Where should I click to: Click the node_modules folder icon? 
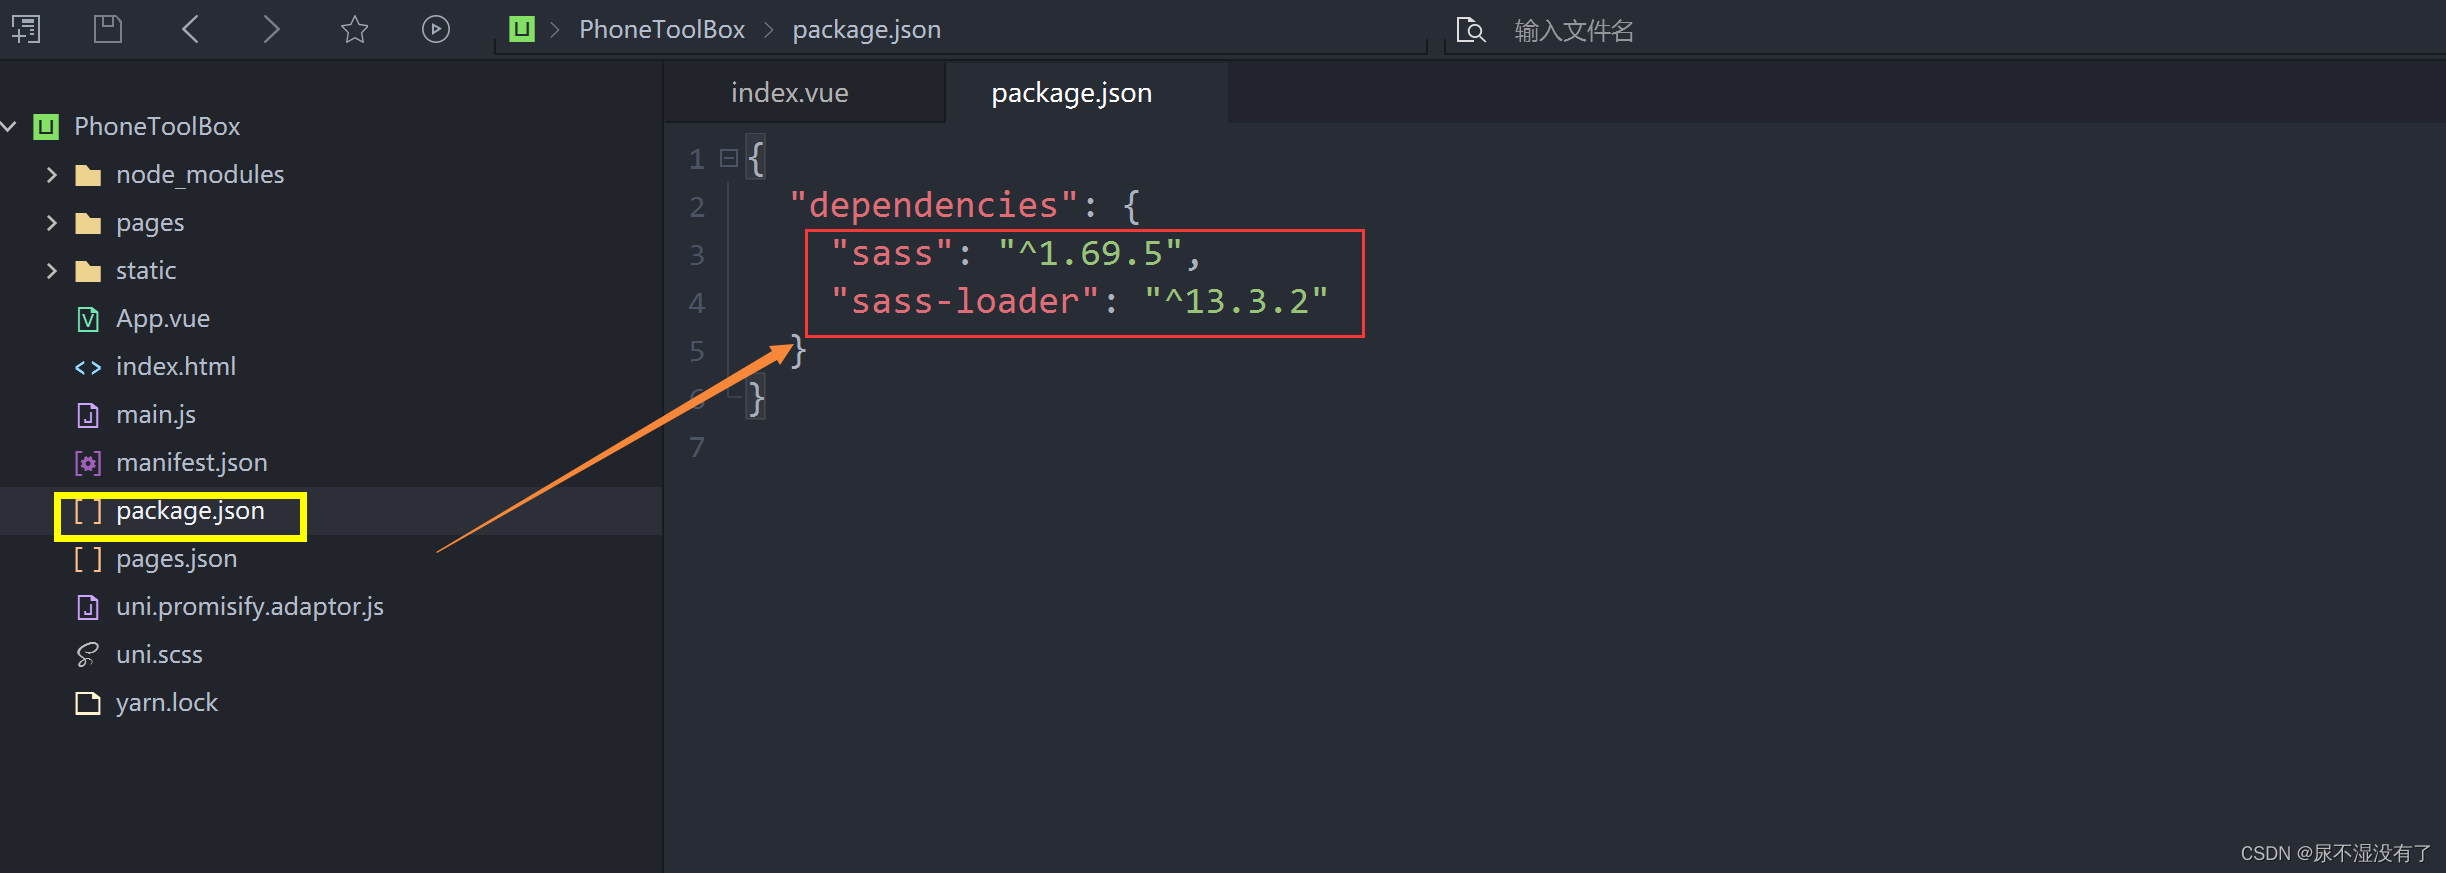pyautogui.click(x=88, y=176)
